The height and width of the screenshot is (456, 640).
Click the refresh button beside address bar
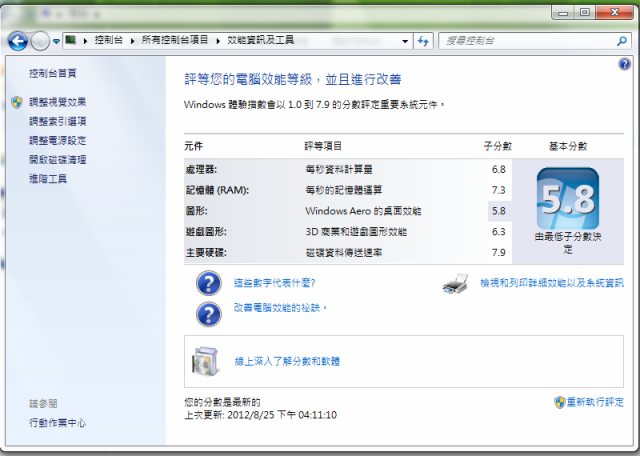(x=423, y=41)
